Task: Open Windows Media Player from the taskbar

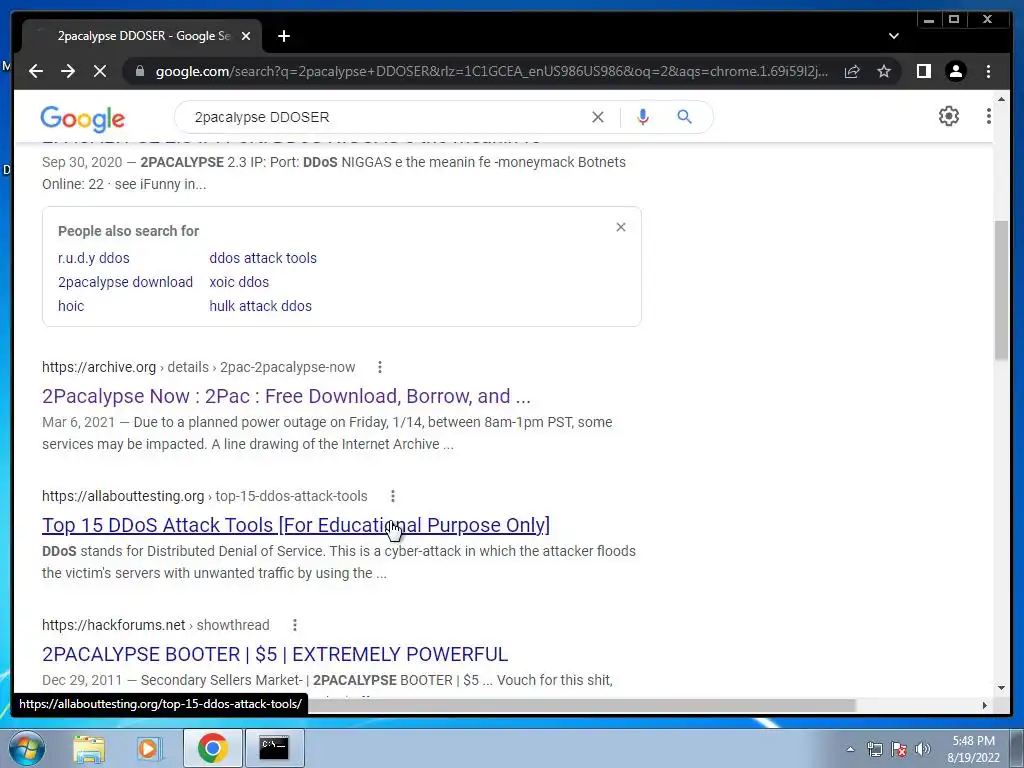Action: pyautogui.click(x=148, y=748)
